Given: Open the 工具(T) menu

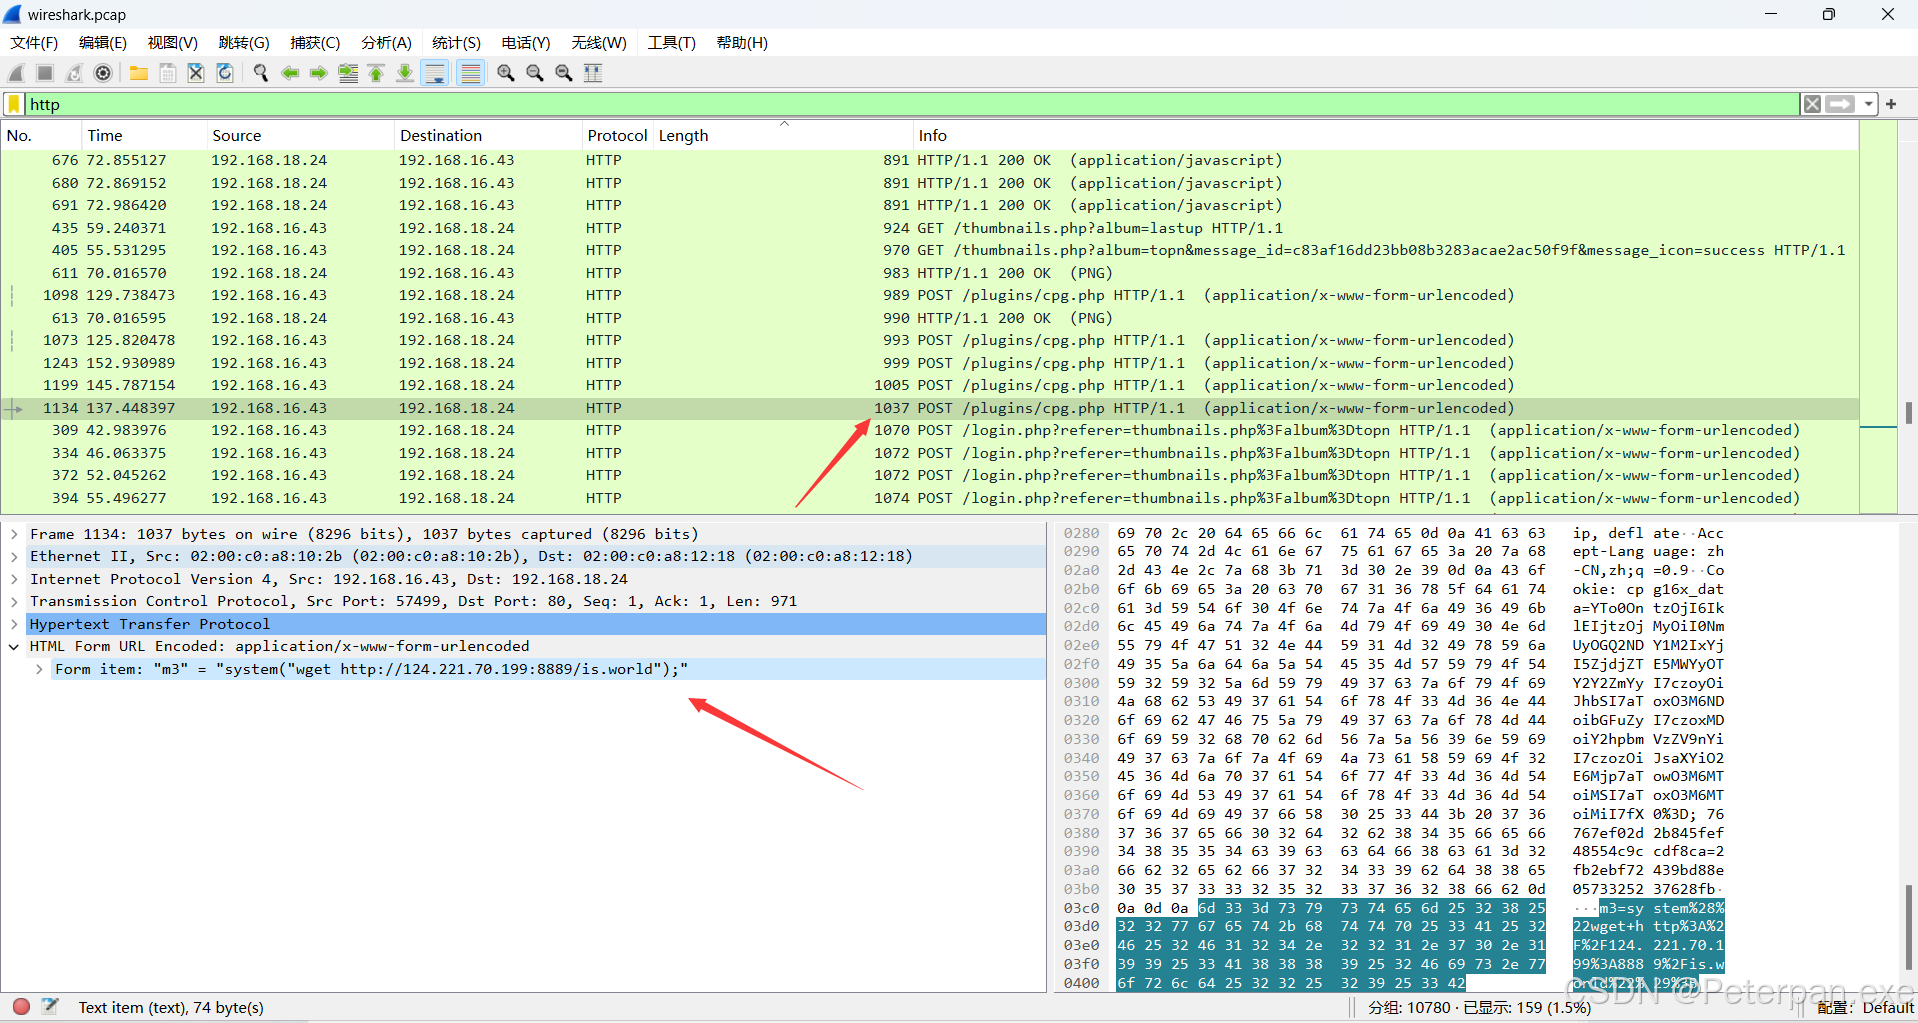Looking at the screenshot, I should tap(671, 42).
